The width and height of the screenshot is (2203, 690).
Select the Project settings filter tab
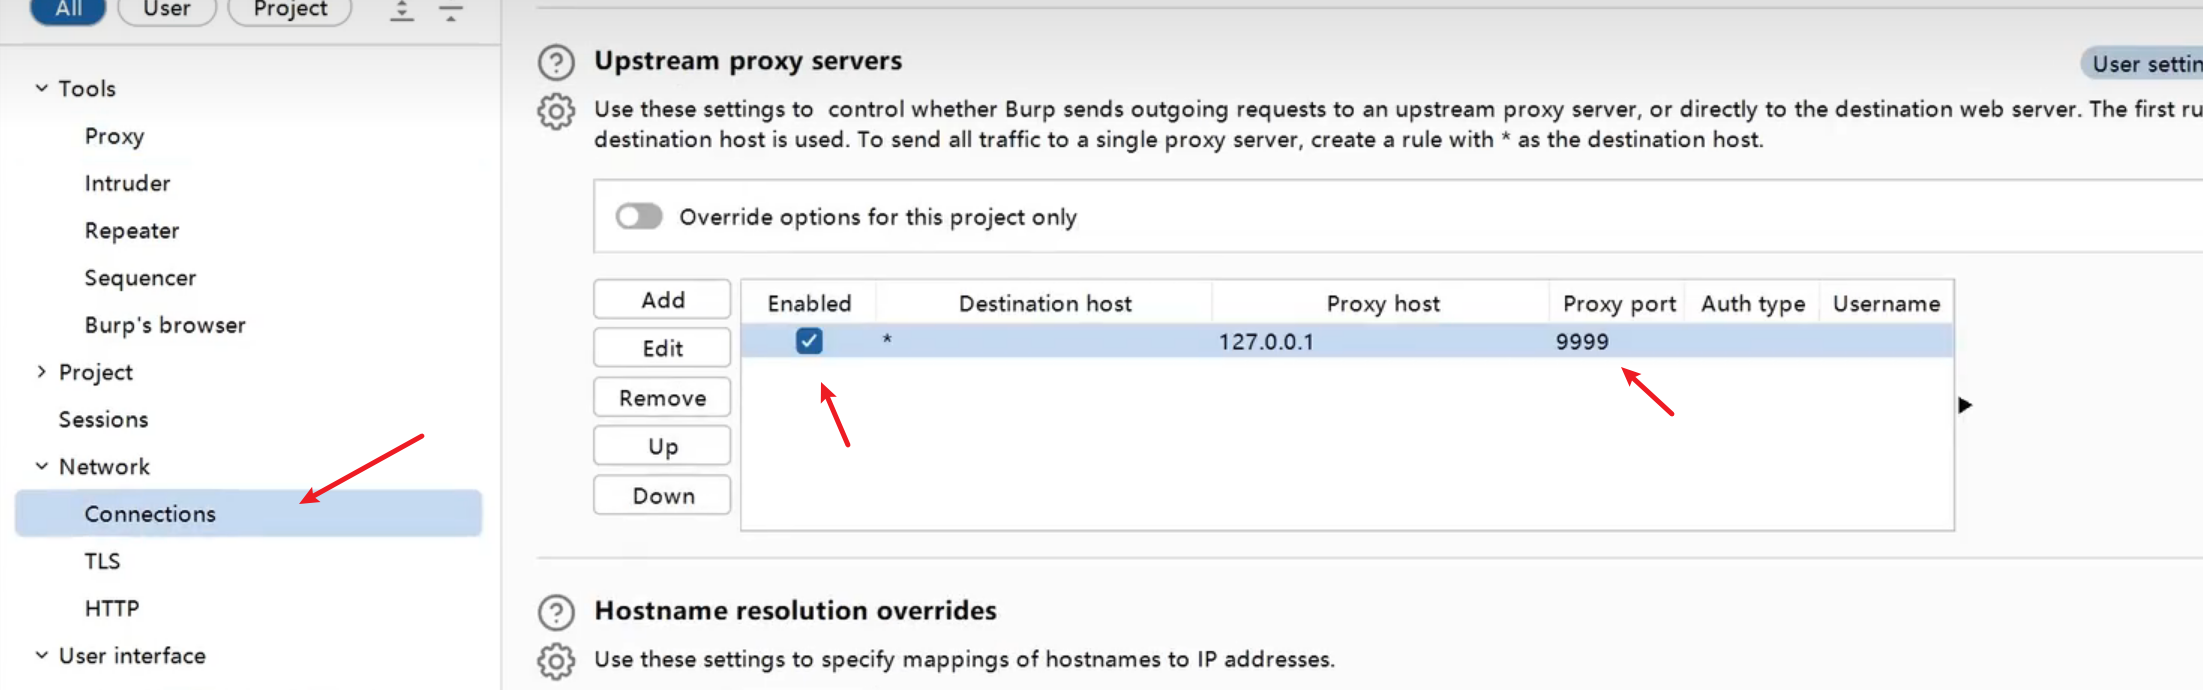(x=290, y=10)
